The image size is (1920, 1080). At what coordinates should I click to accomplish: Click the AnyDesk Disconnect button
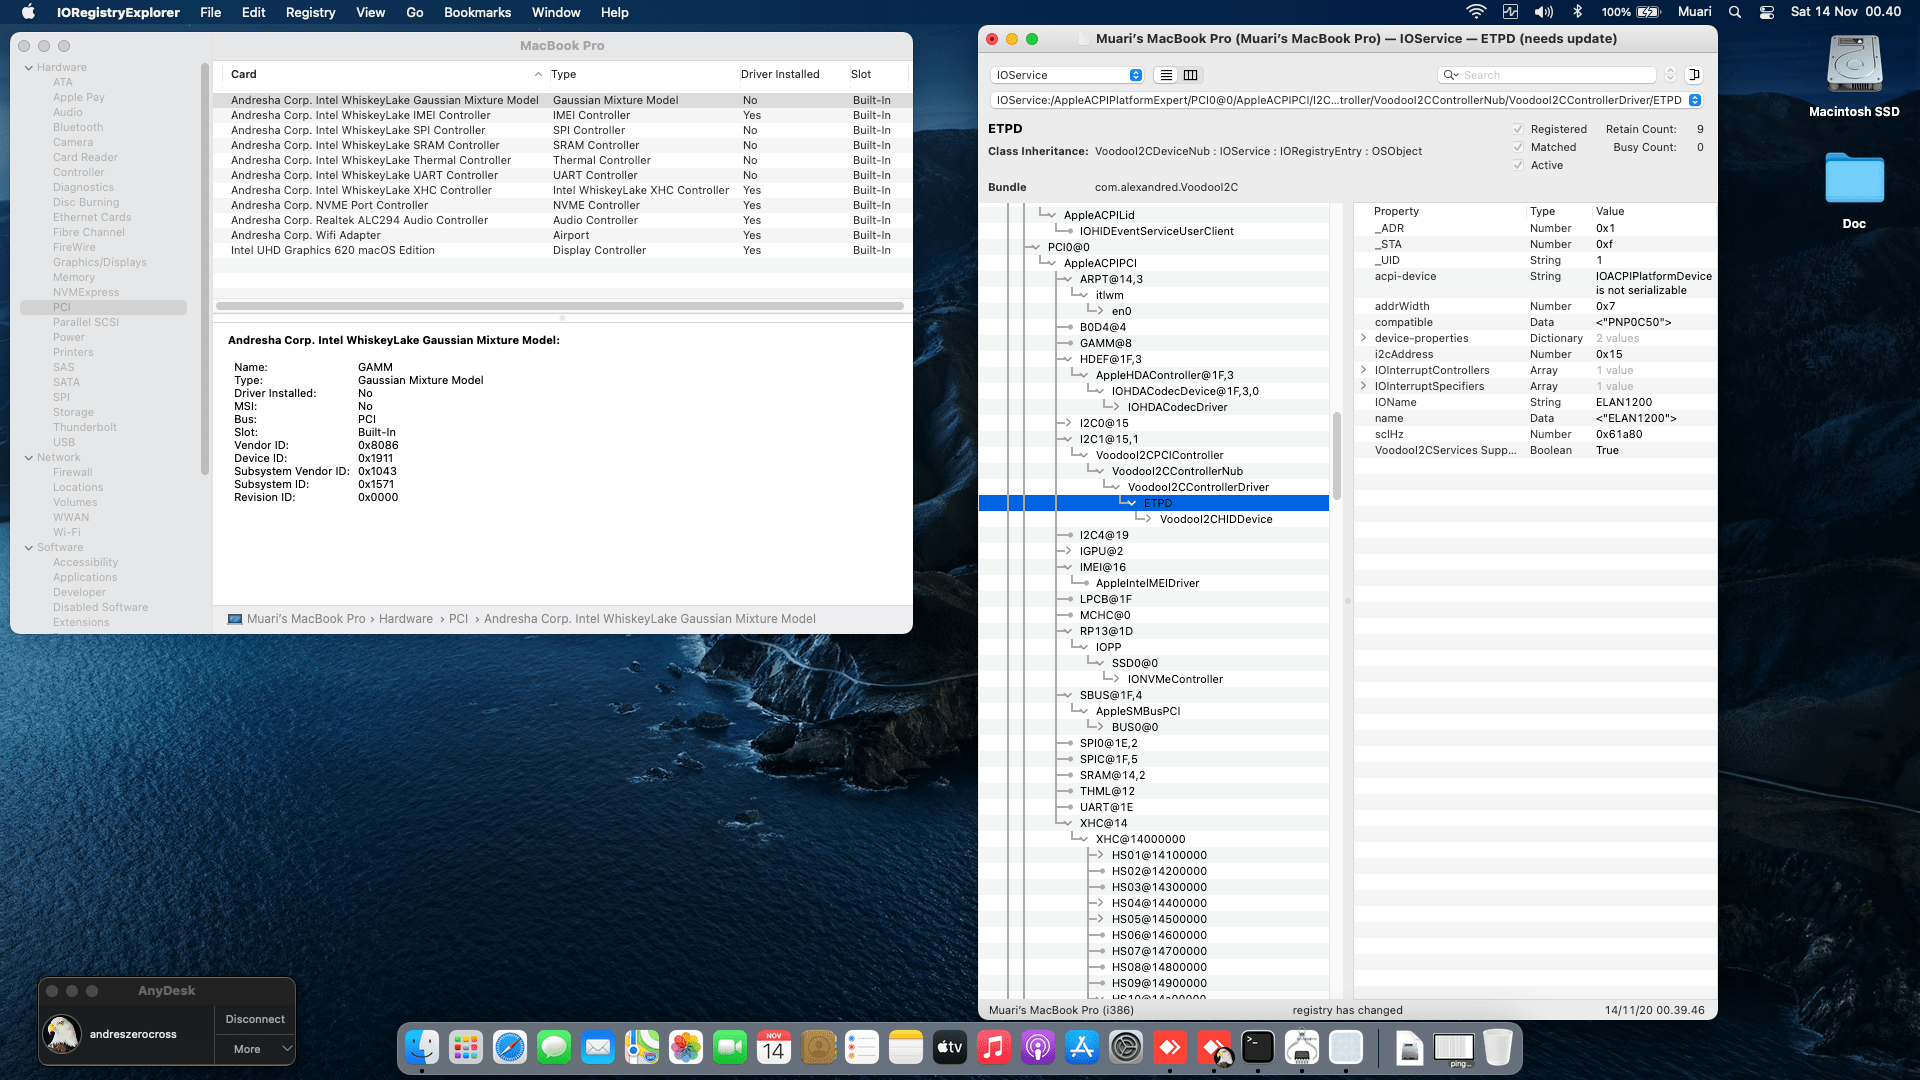[254, 1019]
